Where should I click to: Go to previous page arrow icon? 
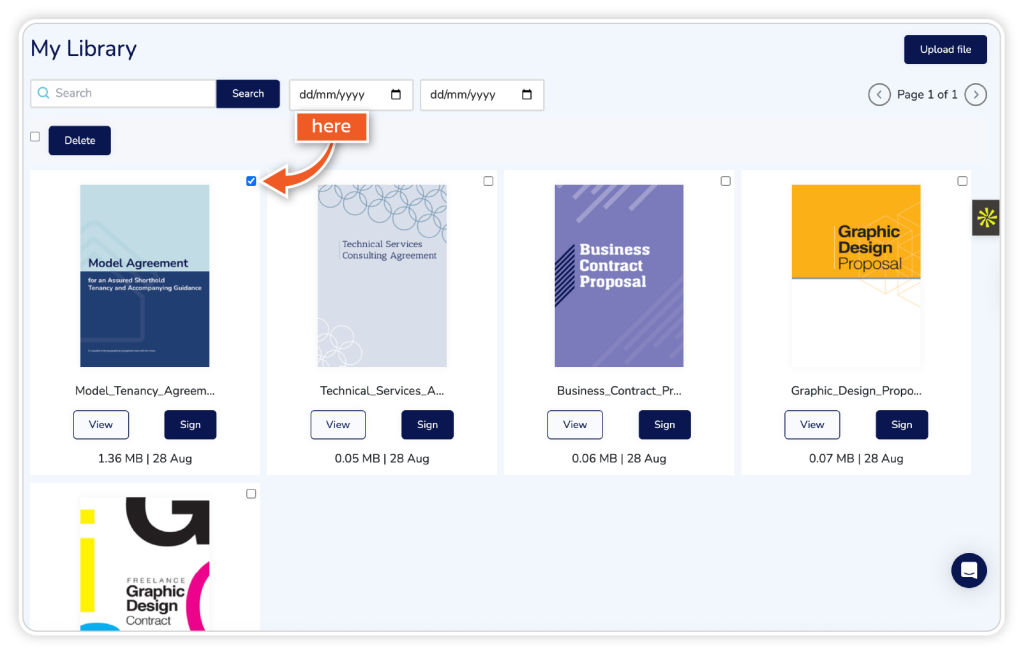(879, 95)
